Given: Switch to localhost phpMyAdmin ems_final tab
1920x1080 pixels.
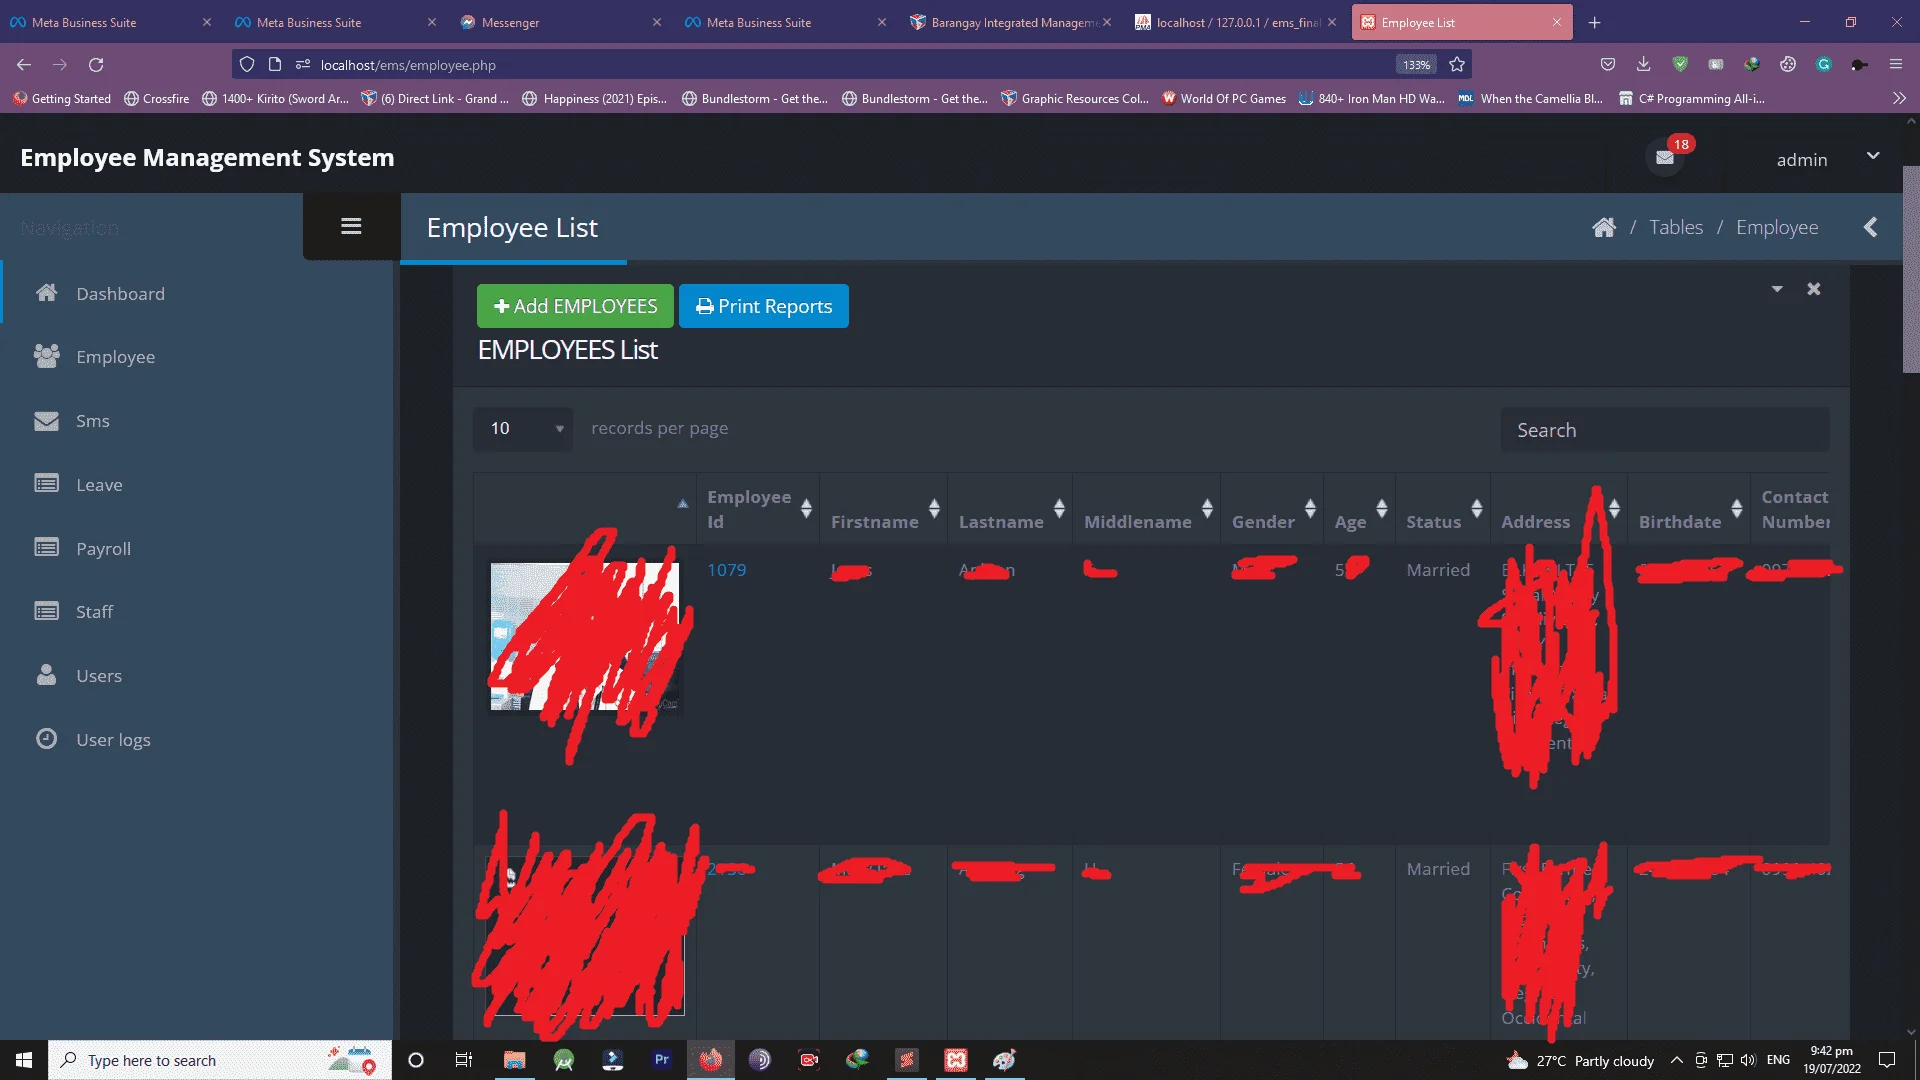Looking at the screenshot, I should click(1235, 22).
